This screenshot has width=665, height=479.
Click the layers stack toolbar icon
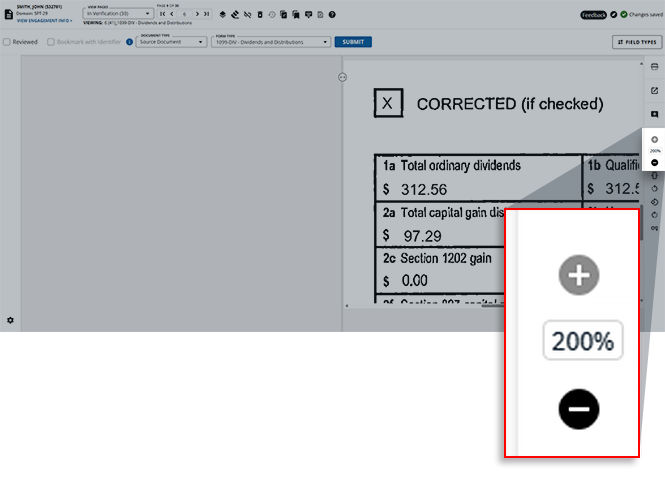223,14
